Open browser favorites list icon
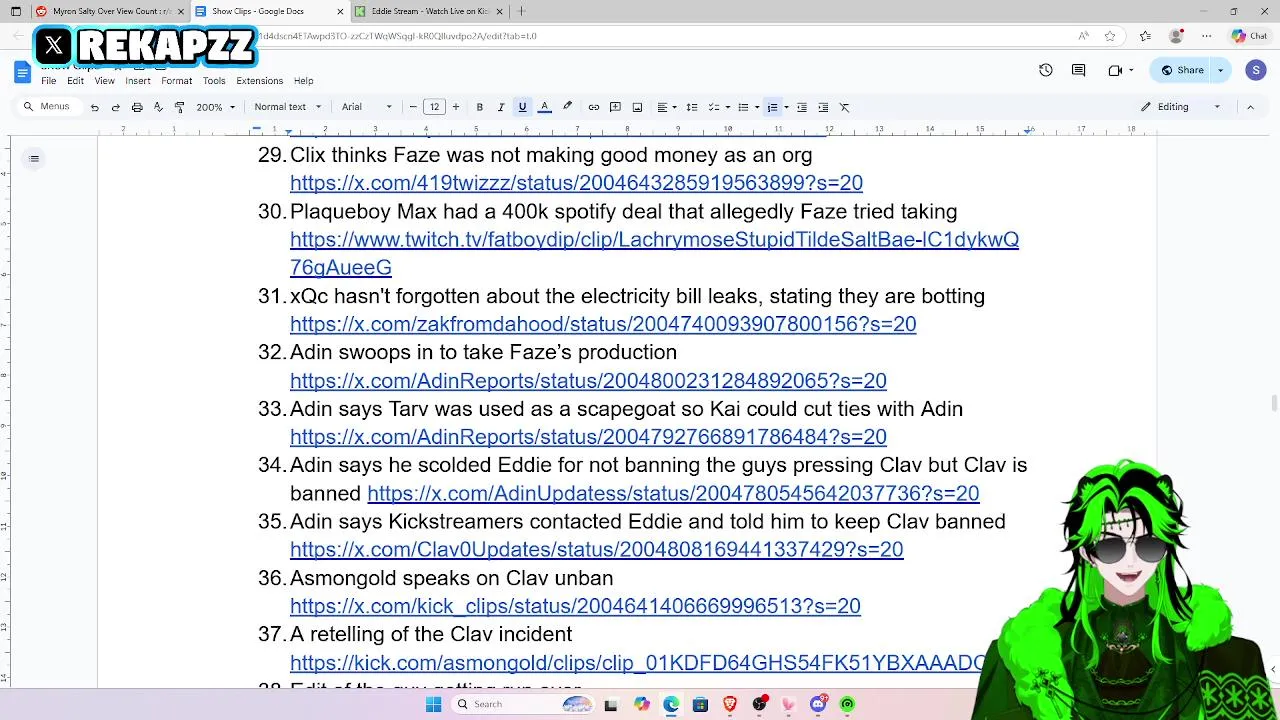1280x720 pixels. coord(1145,36)
